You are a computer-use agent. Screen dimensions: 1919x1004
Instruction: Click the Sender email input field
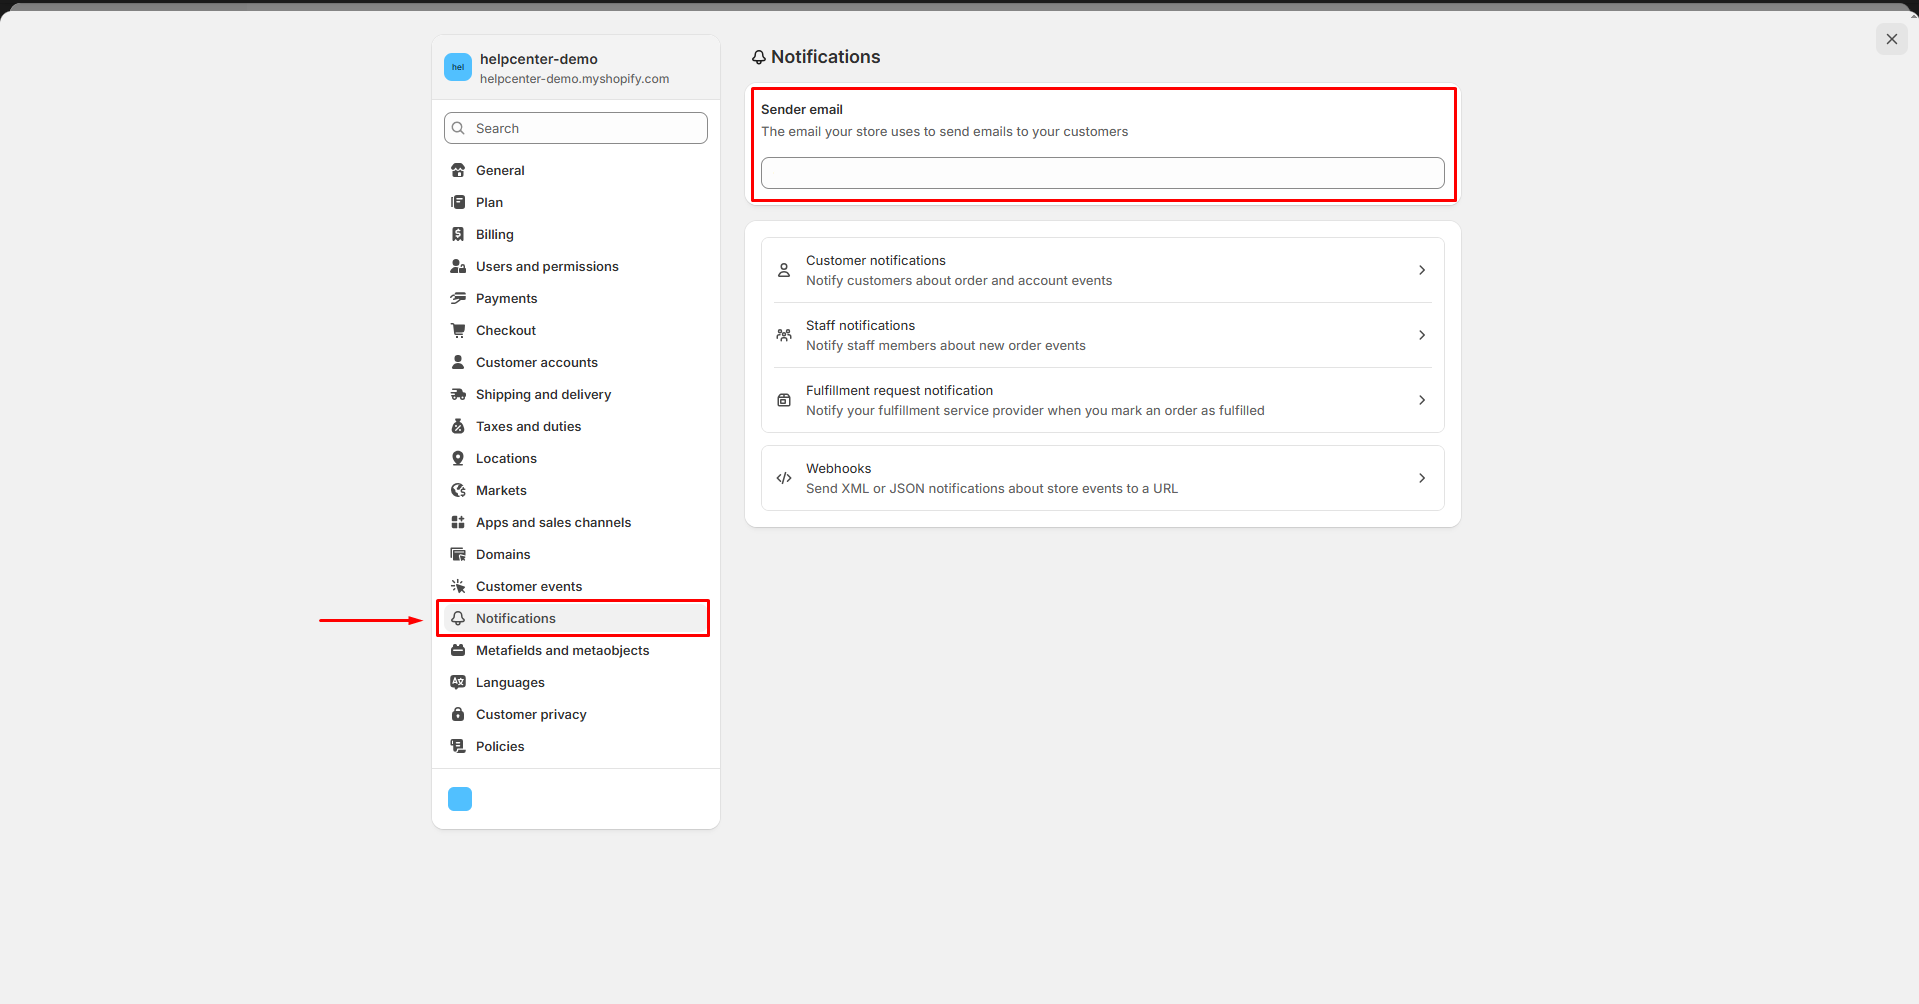point(1102,173)
